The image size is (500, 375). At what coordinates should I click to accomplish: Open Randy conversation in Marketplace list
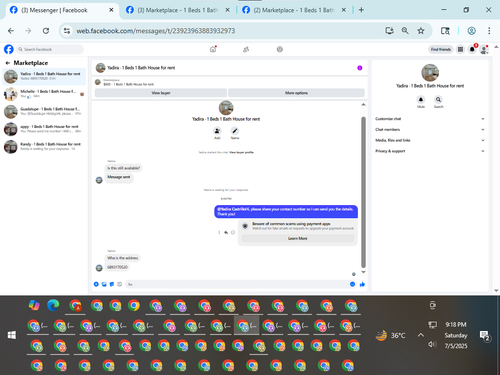click(44, 147)
